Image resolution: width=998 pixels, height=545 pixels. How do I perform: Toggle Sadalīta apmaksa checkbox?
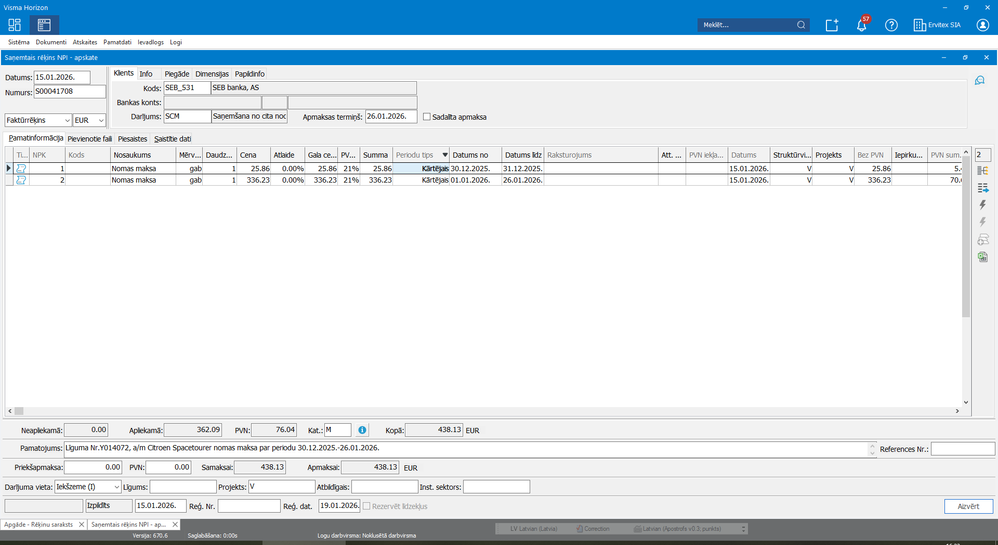(426, 117)
